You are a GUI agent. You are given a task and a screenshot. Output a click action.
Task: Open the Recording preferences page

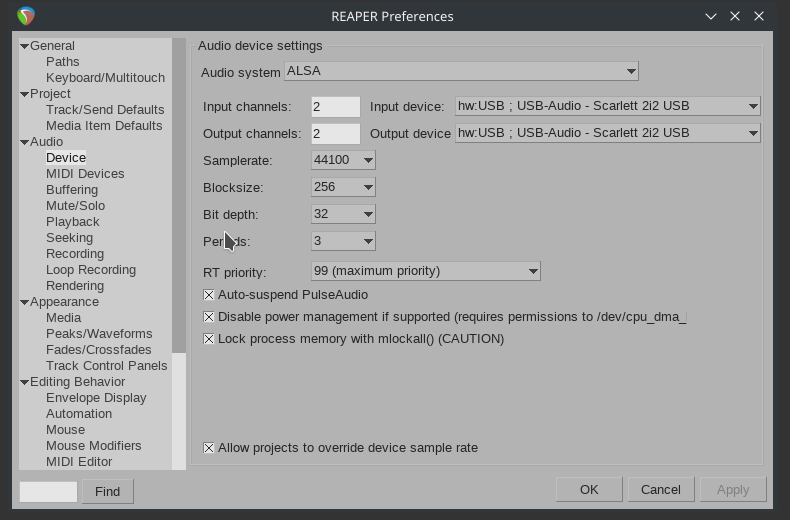coord(75,253)
